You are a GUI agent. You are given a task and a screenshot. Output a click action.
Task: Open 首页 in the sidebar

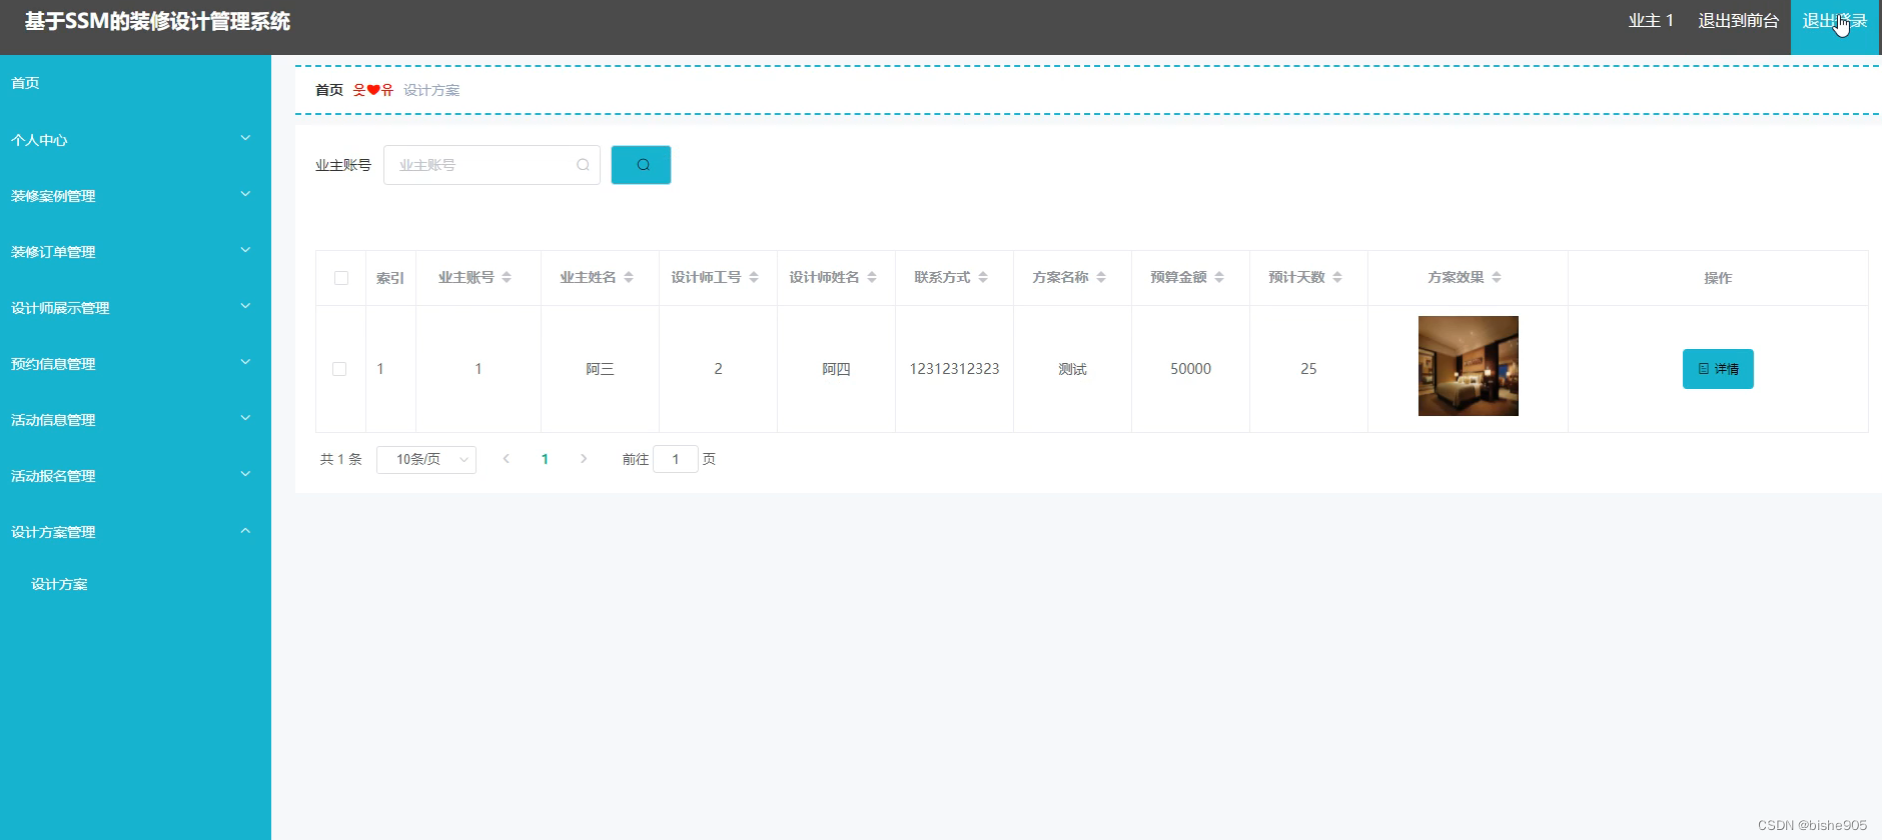tap(135, 83)
